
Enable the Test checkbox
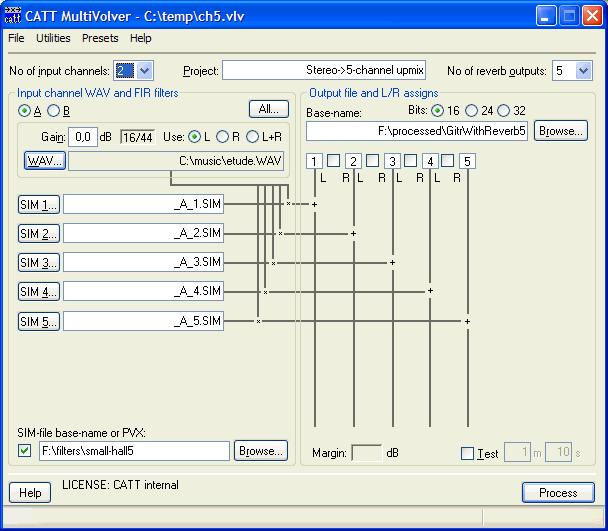tap(468, 454)
